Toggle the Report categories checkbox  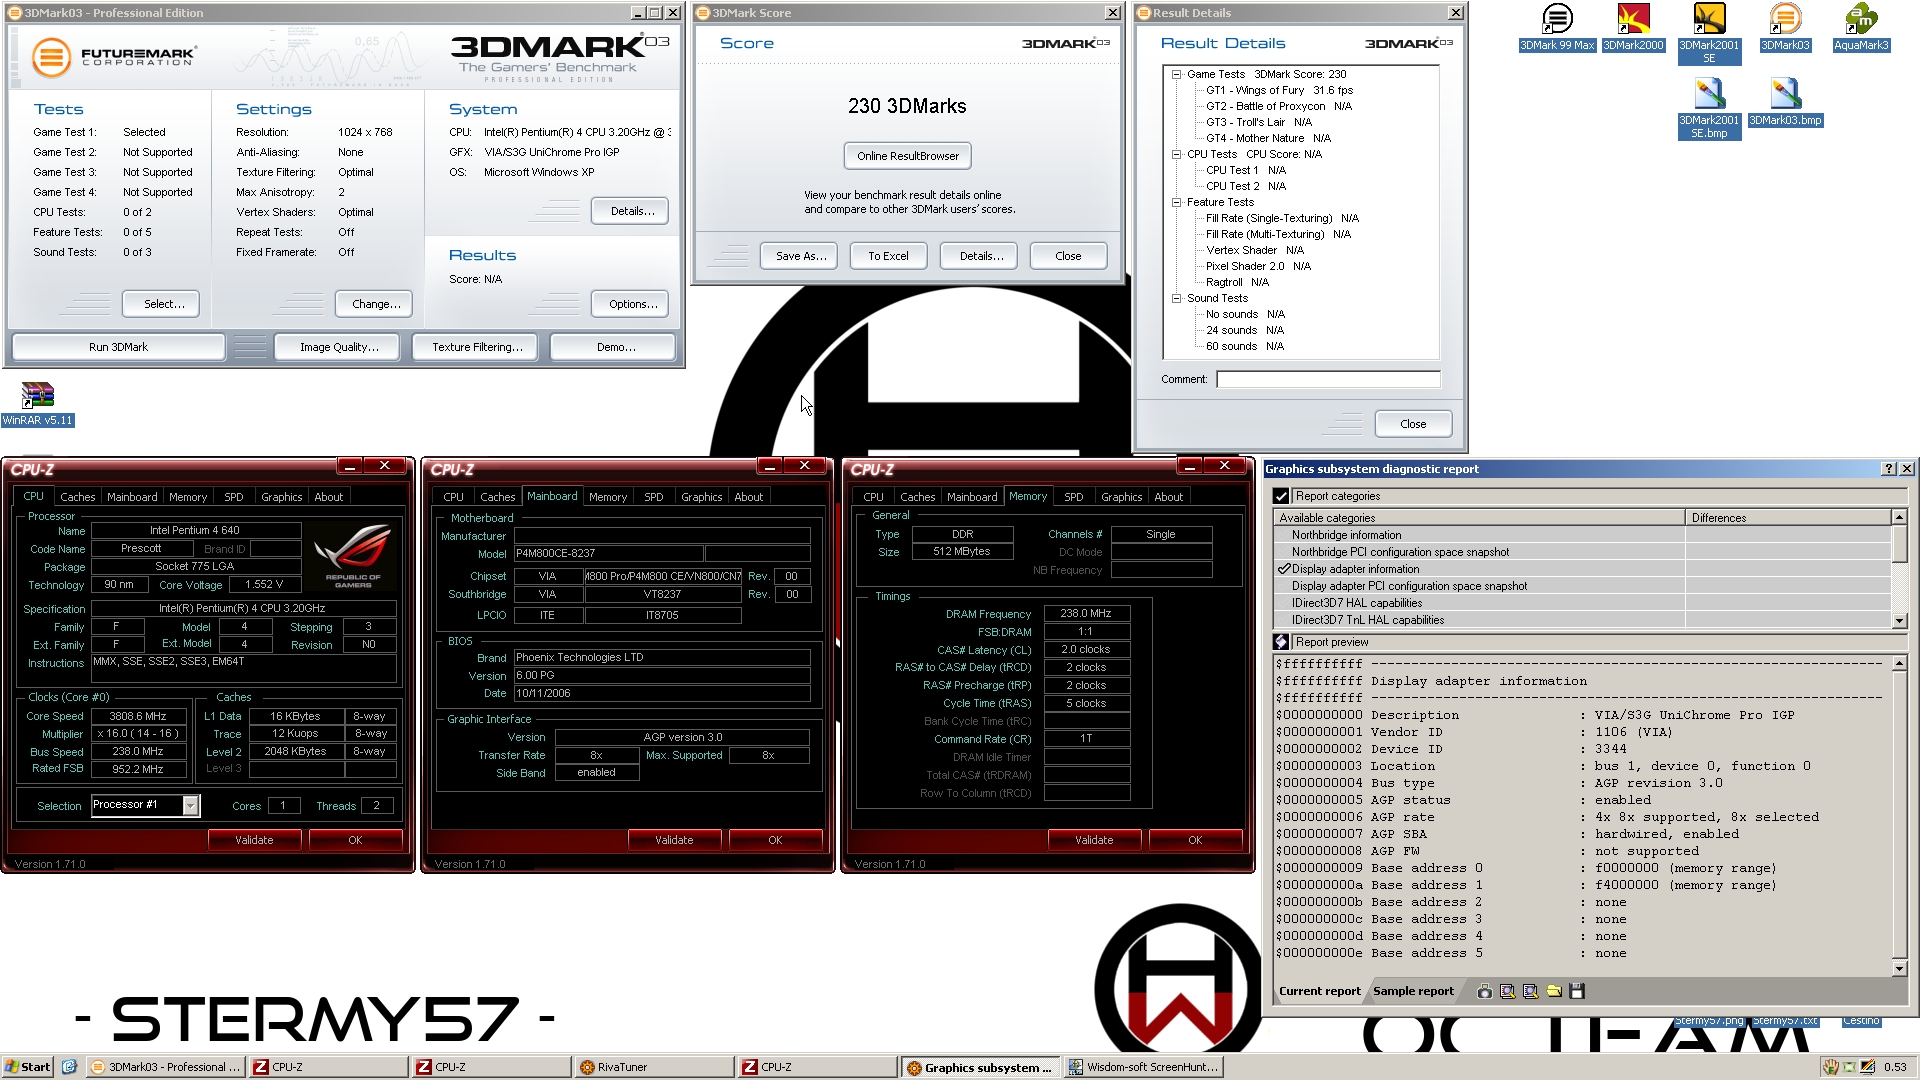point(1281,496)
